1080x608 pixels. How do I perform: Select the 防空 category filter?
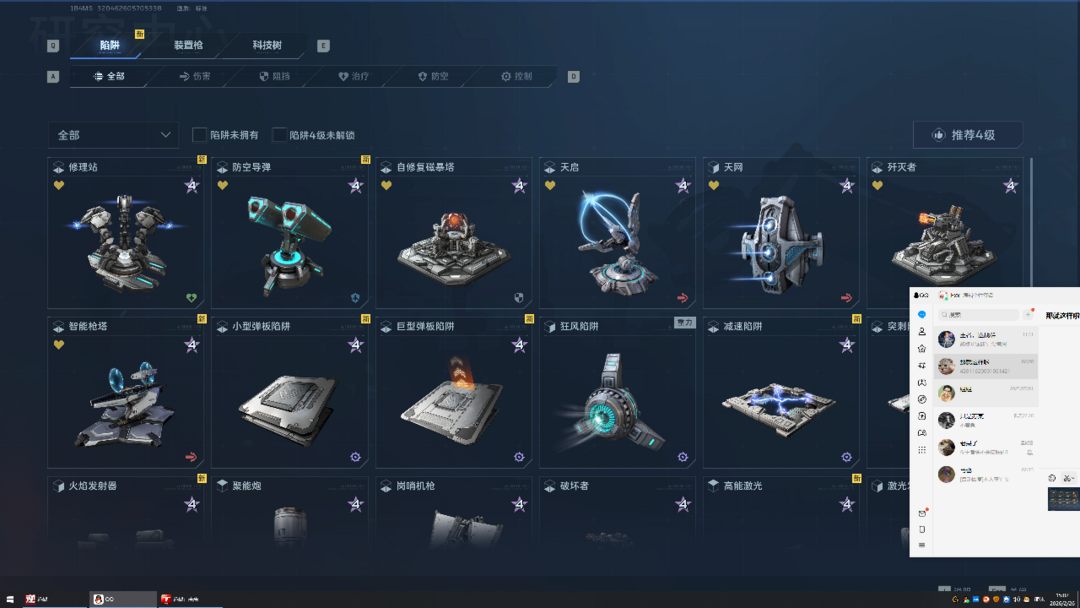pos(433,76)
